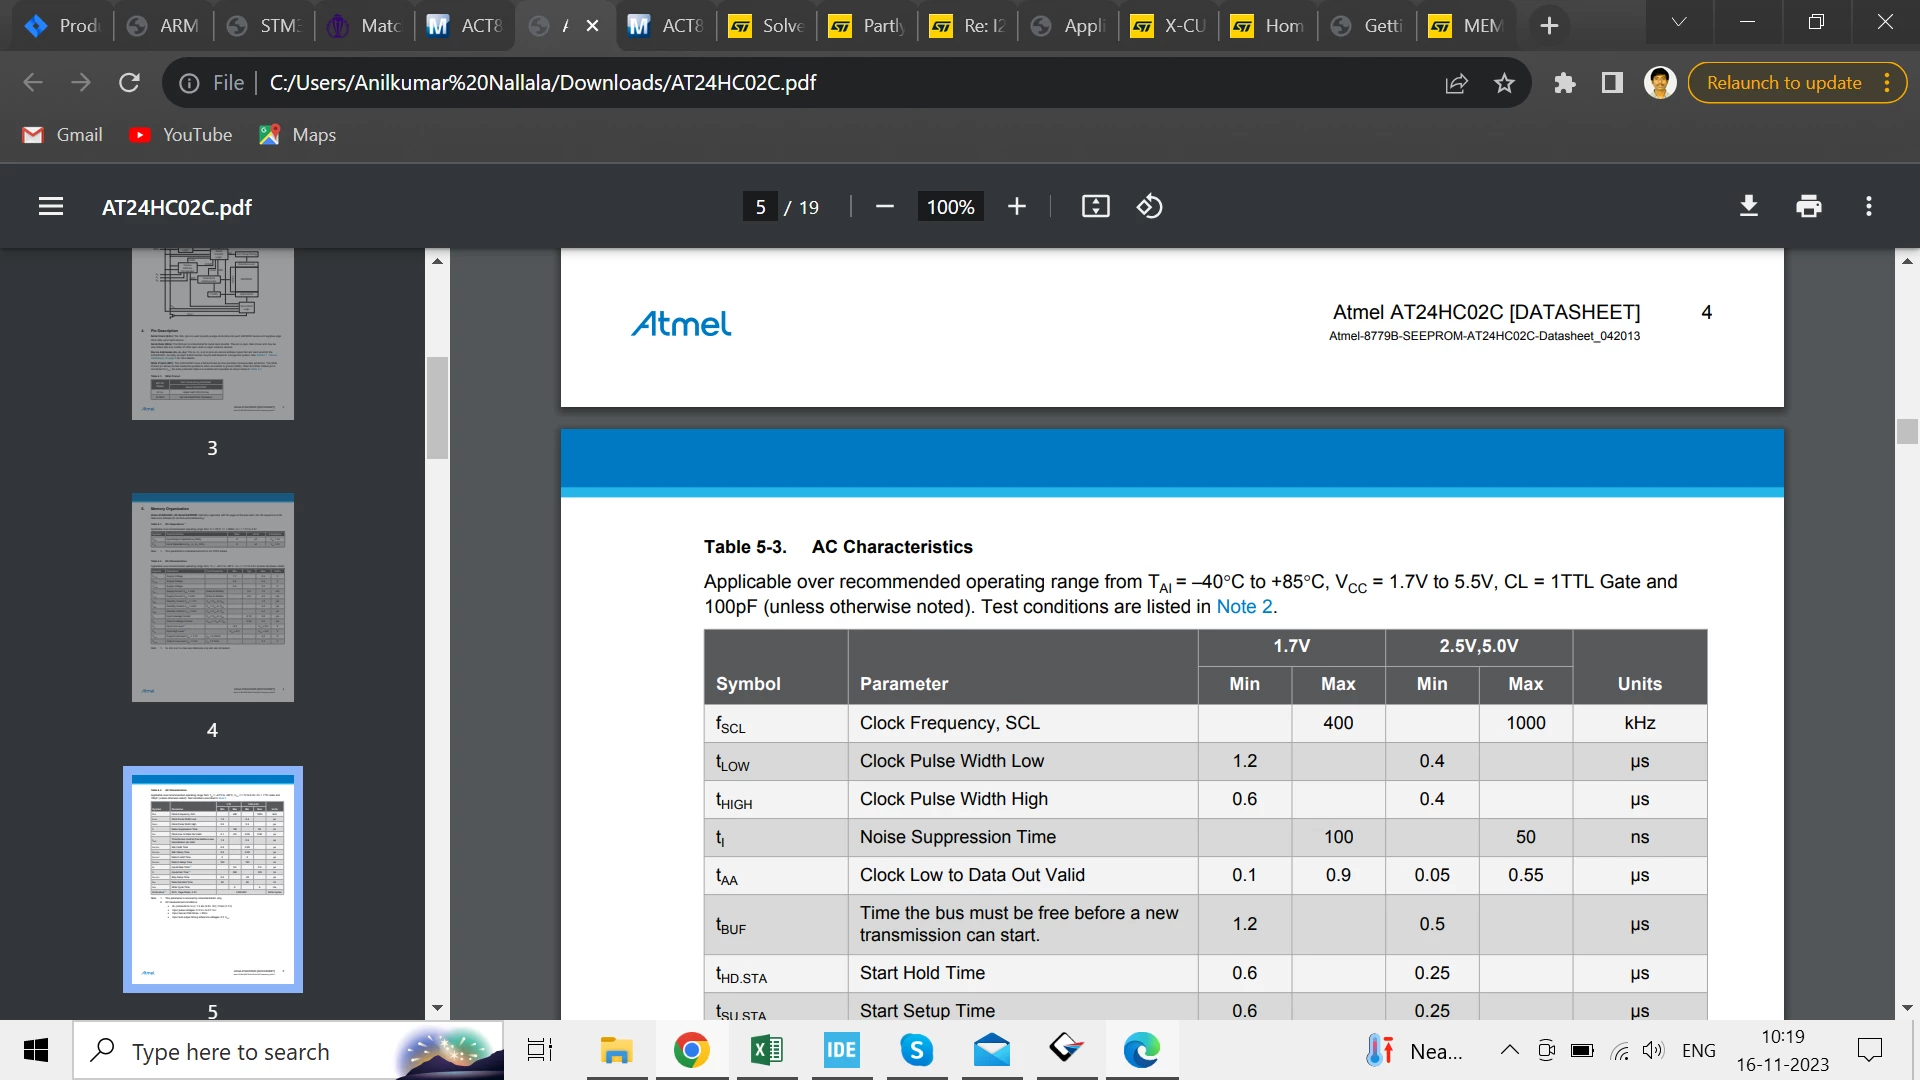The width and height of the screenshot is (1920, 1080).
Task: Click the taskbar search box
Action: [x=288, y=1051]
